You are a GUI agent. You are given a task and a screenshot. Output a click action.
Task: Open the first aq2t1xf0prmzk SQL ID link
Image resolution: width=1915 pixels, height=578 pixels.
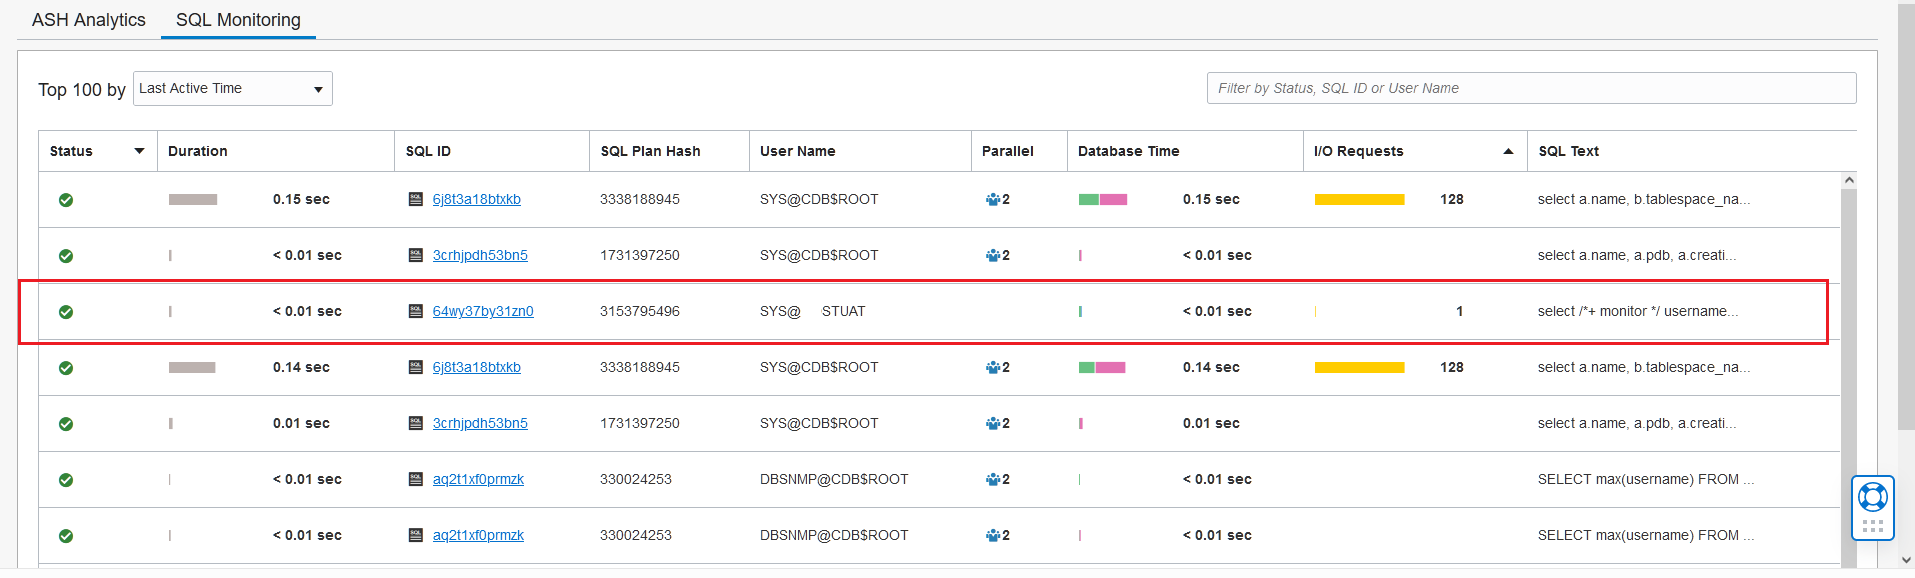pyautogui.click(x=478, y=479)
